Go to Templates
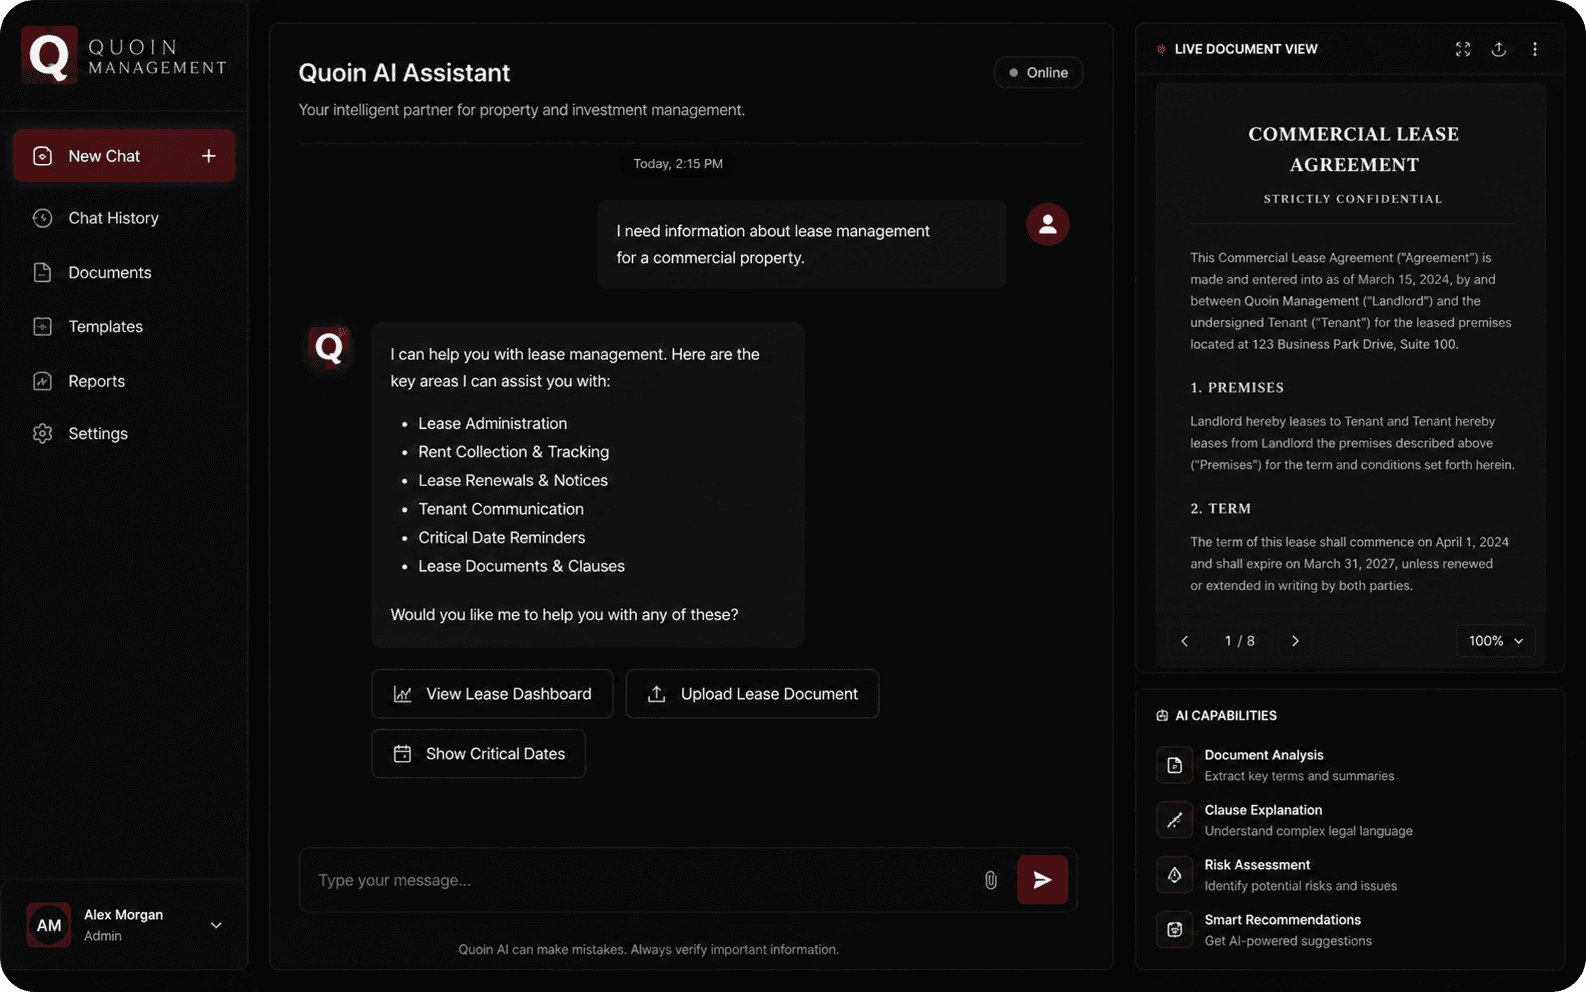This screenshot has width=1586, height=992. 105,327
